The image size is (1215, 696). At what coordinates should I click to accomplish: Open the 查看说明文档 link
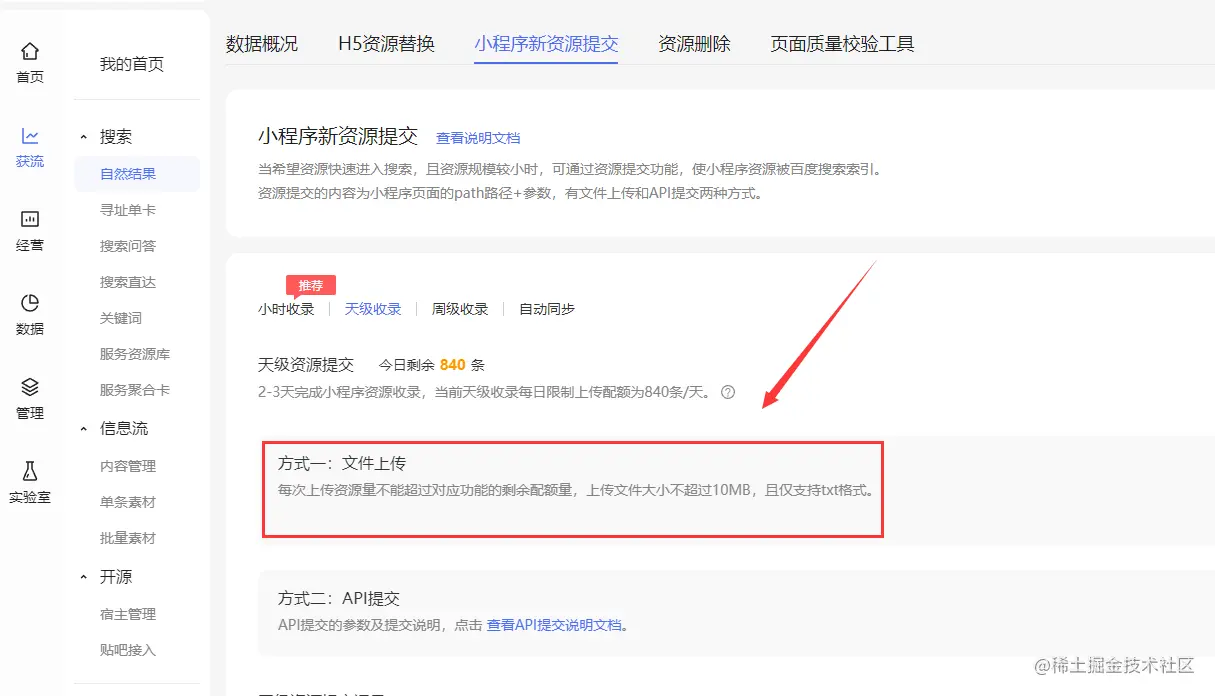coord(477,138)
